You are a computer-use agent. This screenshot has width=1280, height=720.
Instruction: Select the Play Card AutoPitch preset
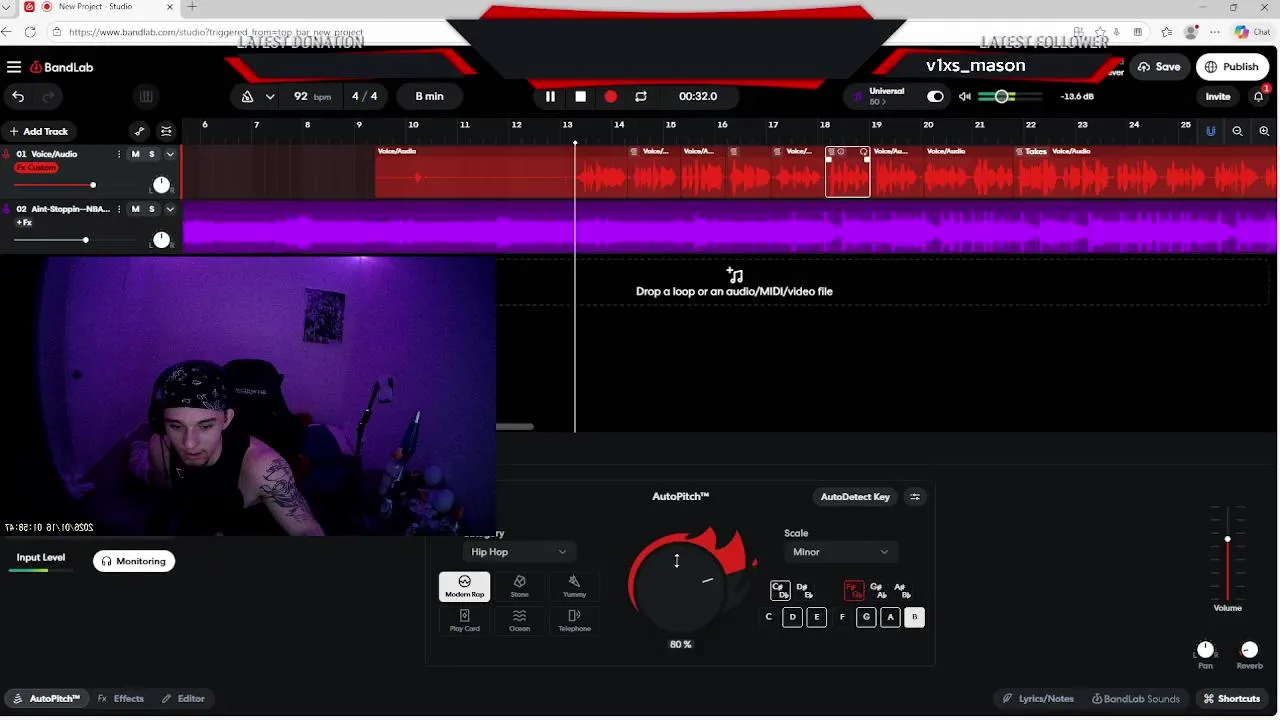(464, 620)
